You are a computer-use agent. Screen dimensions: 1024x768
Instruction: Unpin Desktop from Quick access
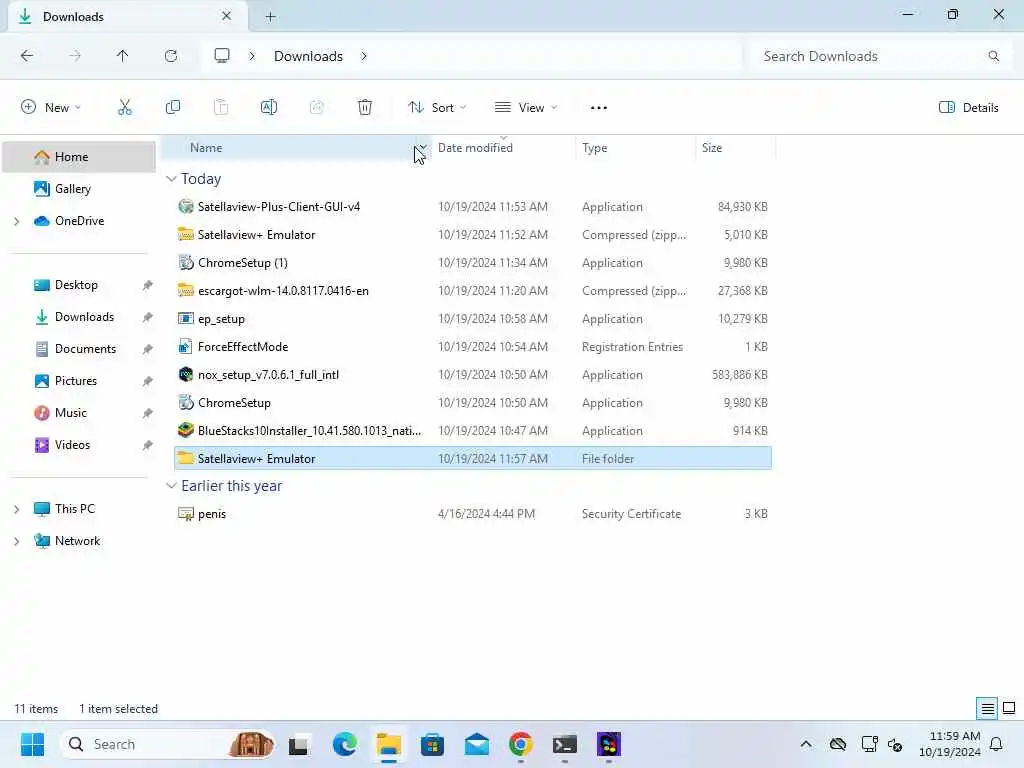tap(148, 285)
